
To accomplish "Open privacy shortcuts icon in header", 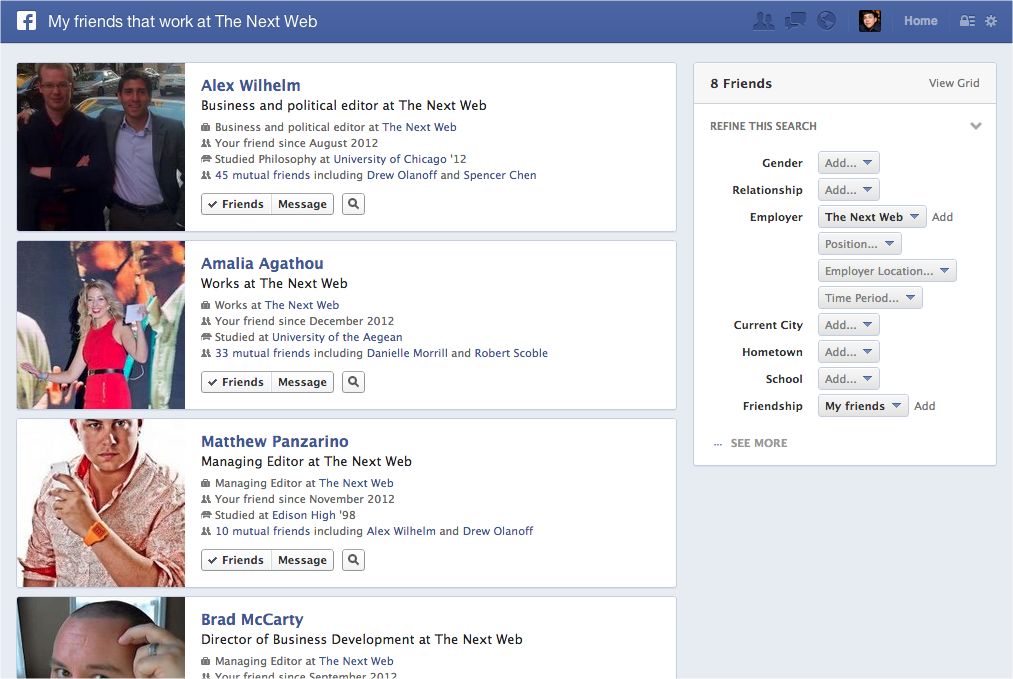I will pyautogui.click(x=967, y=21).
